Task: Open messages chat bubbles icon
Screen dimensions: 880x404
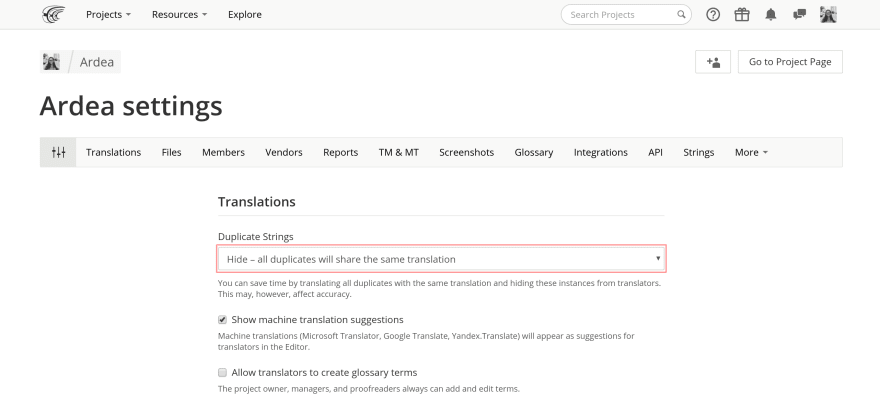Action: point(800,15)
